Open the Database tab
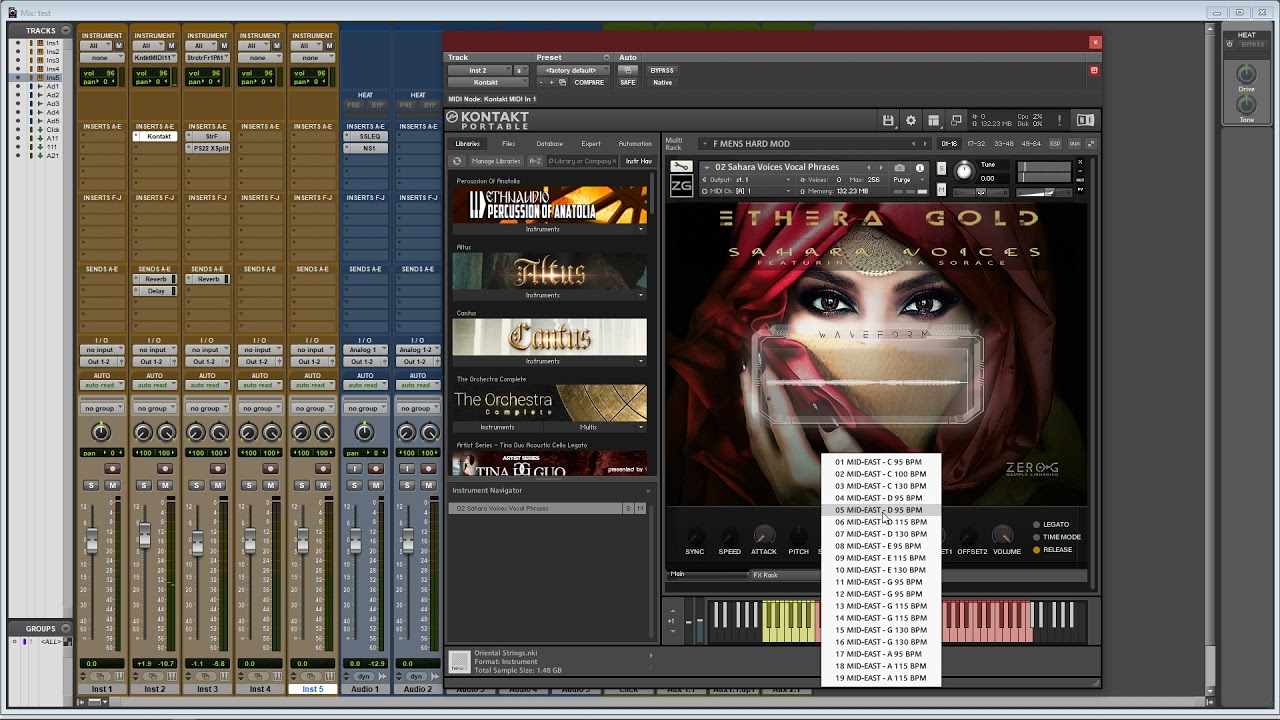The image size is (1280, 720). click(549, 144)
